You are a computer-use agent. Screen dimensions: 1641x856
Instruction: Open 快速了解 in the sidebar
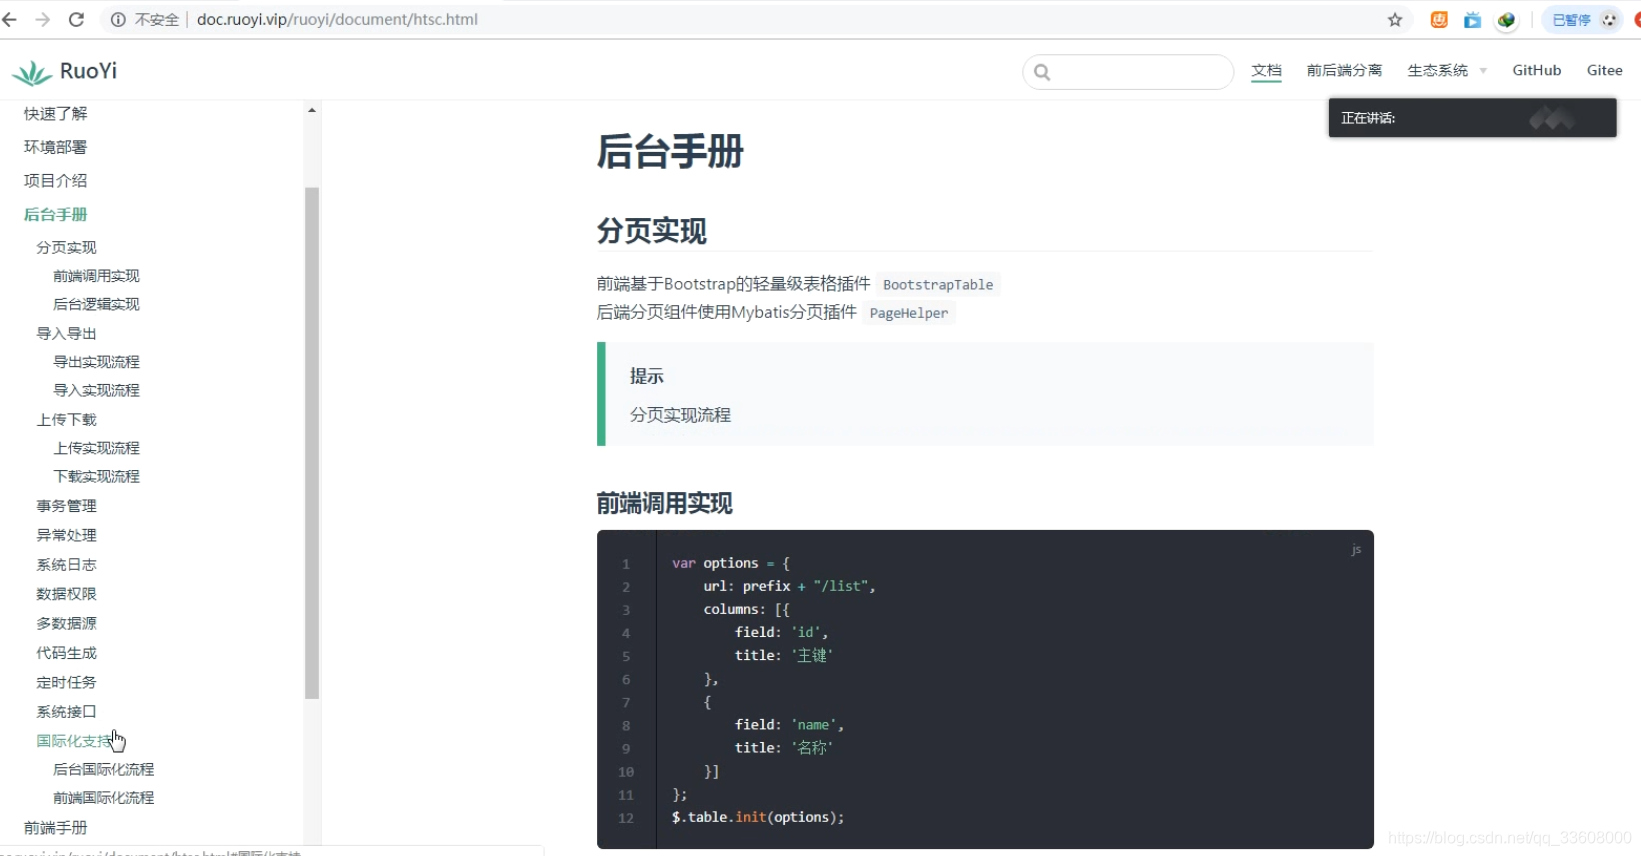click(56, 114)
